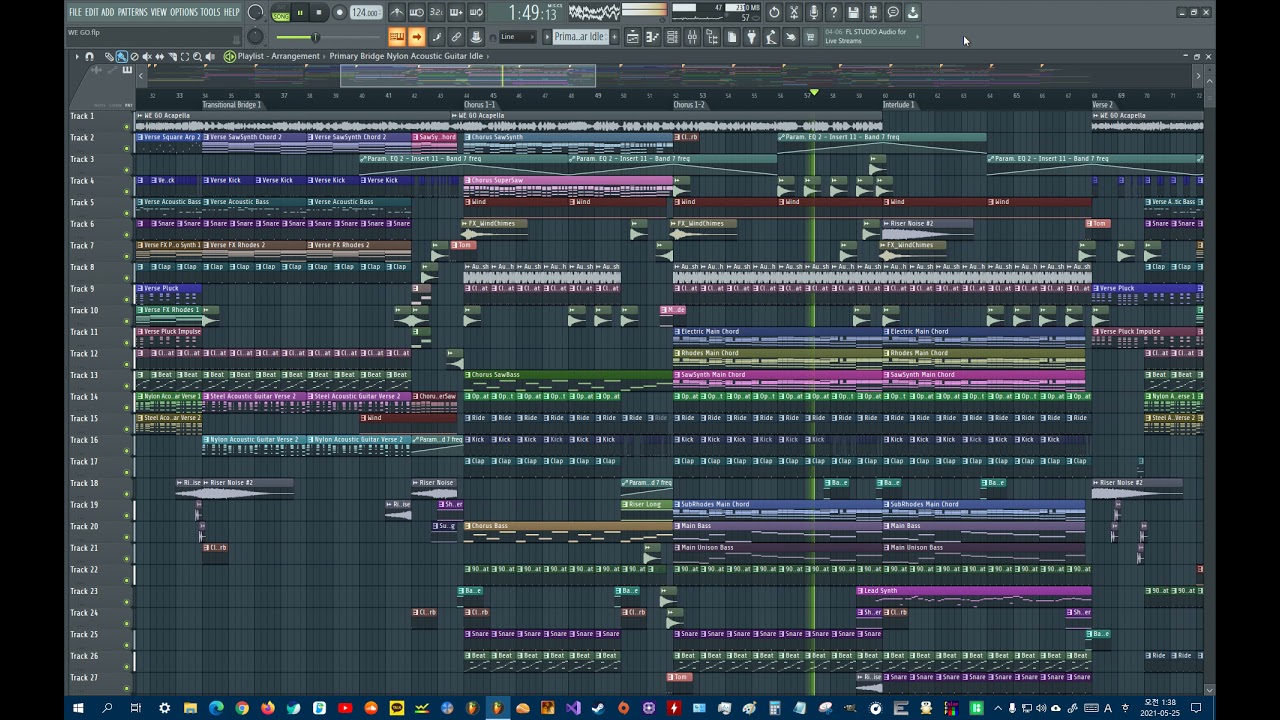Open the channel rack view icon
This screenshot has height=720, width=1280.
click(672, 37)
